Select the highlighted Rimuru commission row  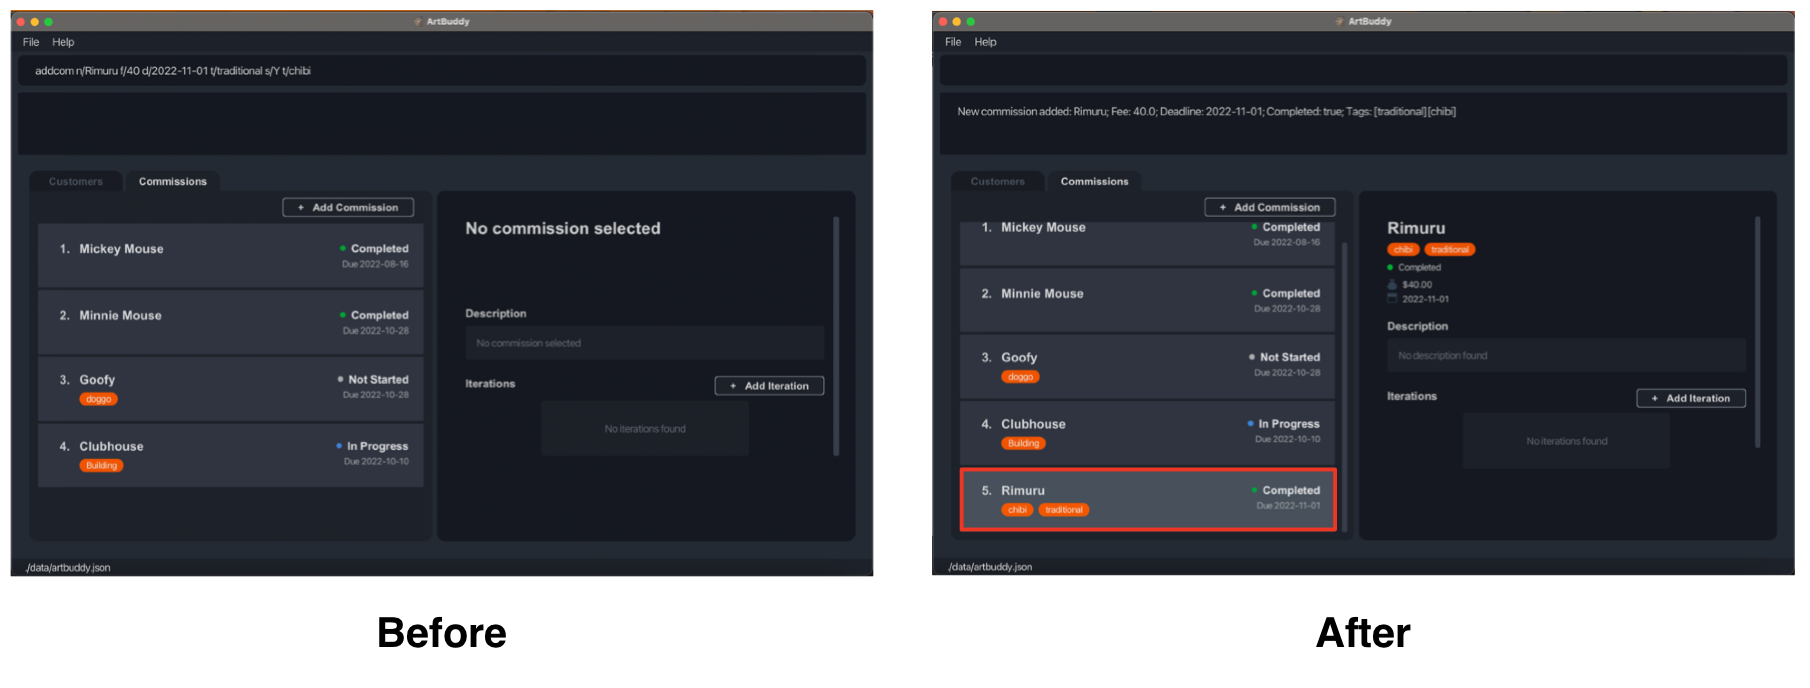(x=1148, y=499)
